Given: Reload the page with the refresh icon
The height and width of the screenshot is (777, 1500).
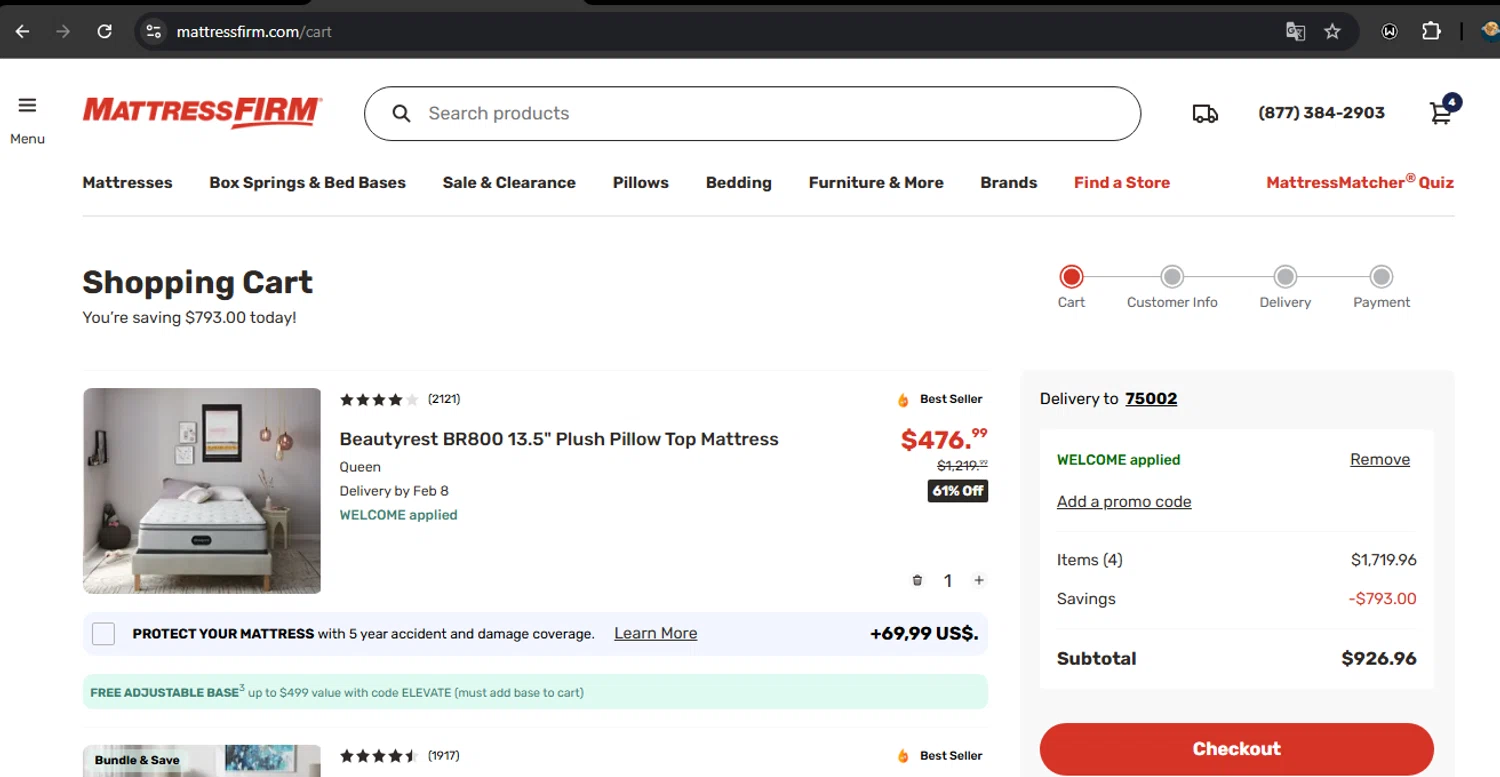Looking at the screenshot, I should [104, 31].
